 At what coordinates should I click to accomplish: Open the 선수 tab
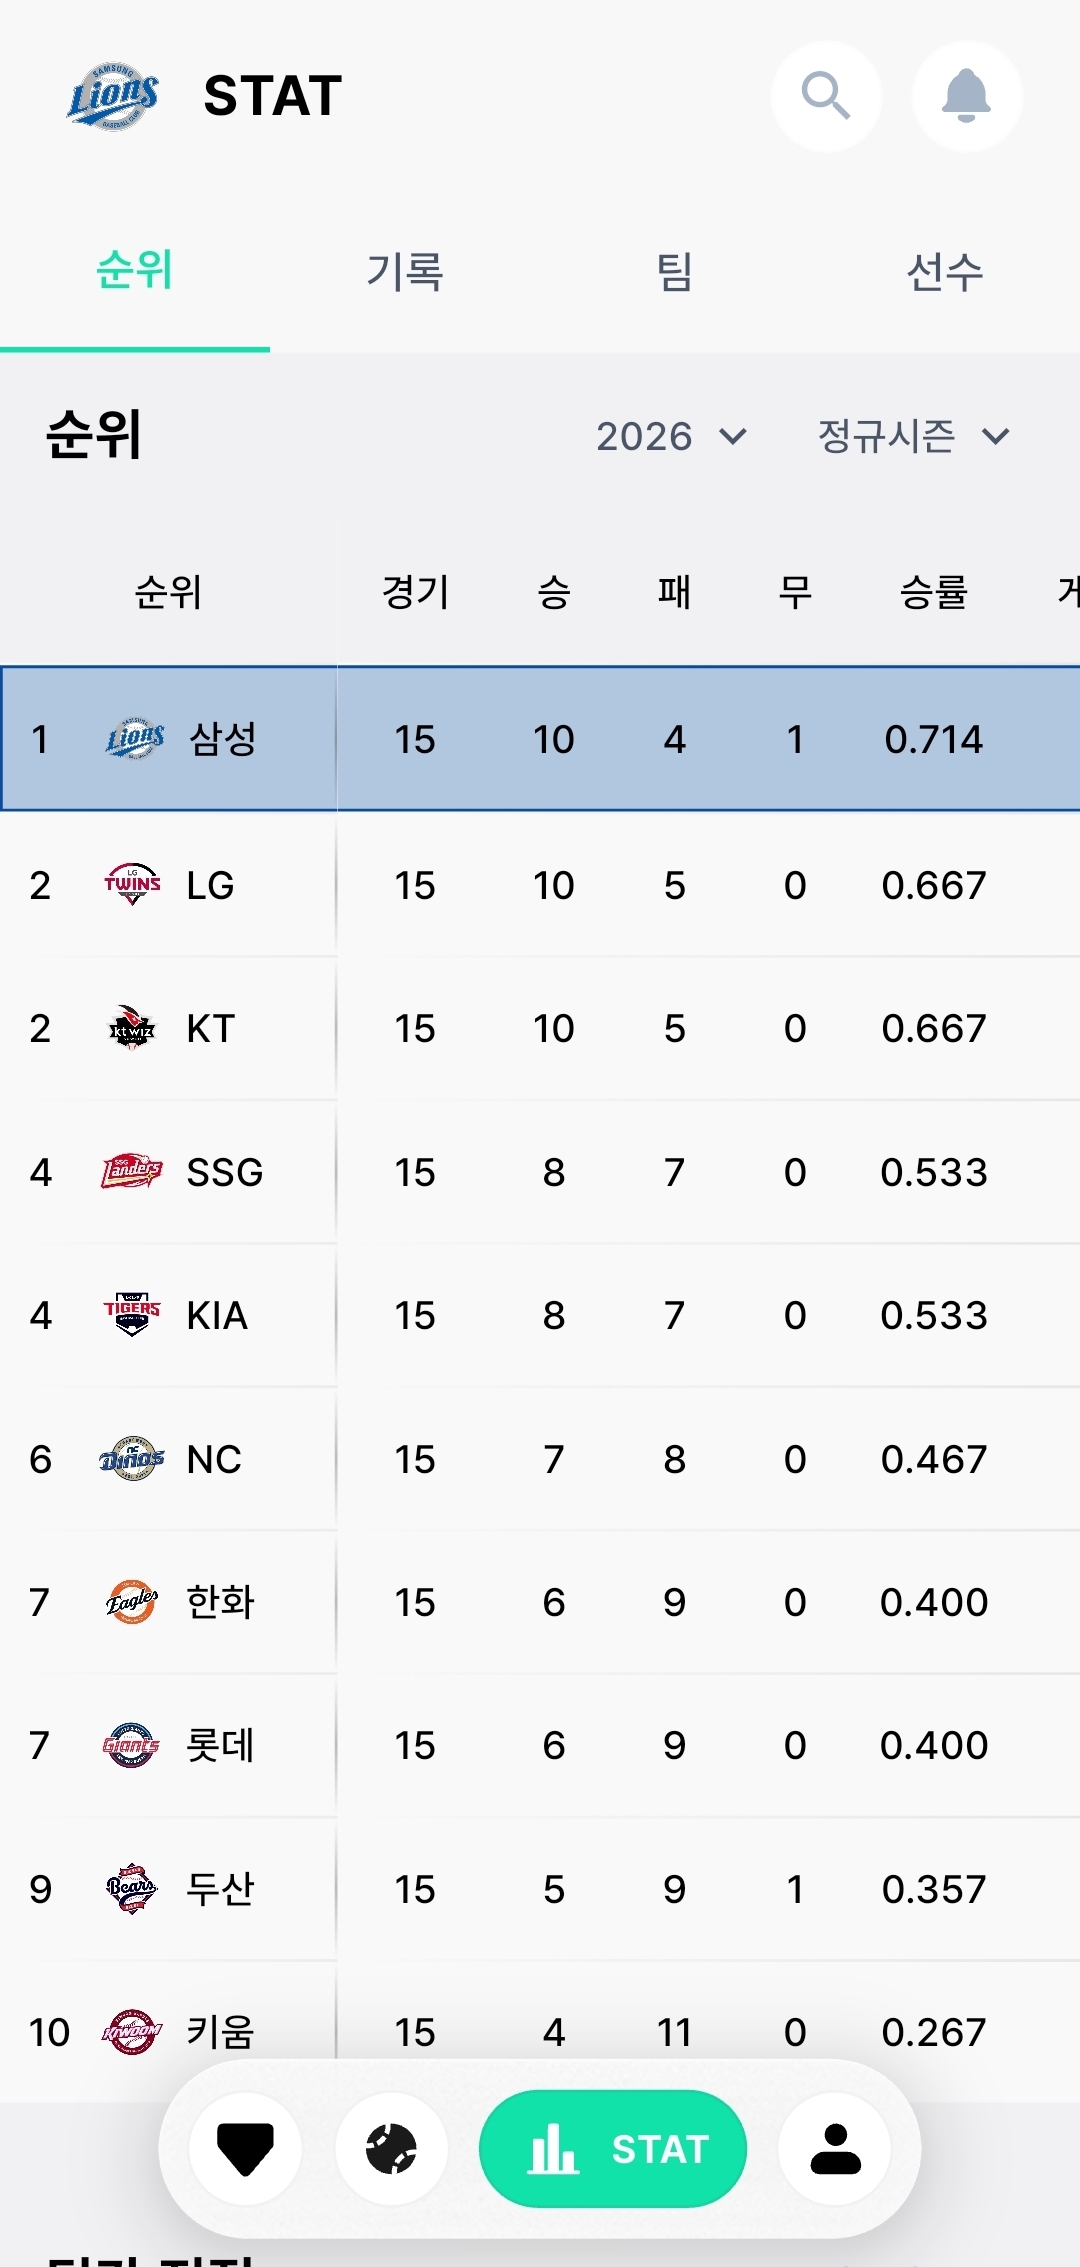(x=945, y=271)
